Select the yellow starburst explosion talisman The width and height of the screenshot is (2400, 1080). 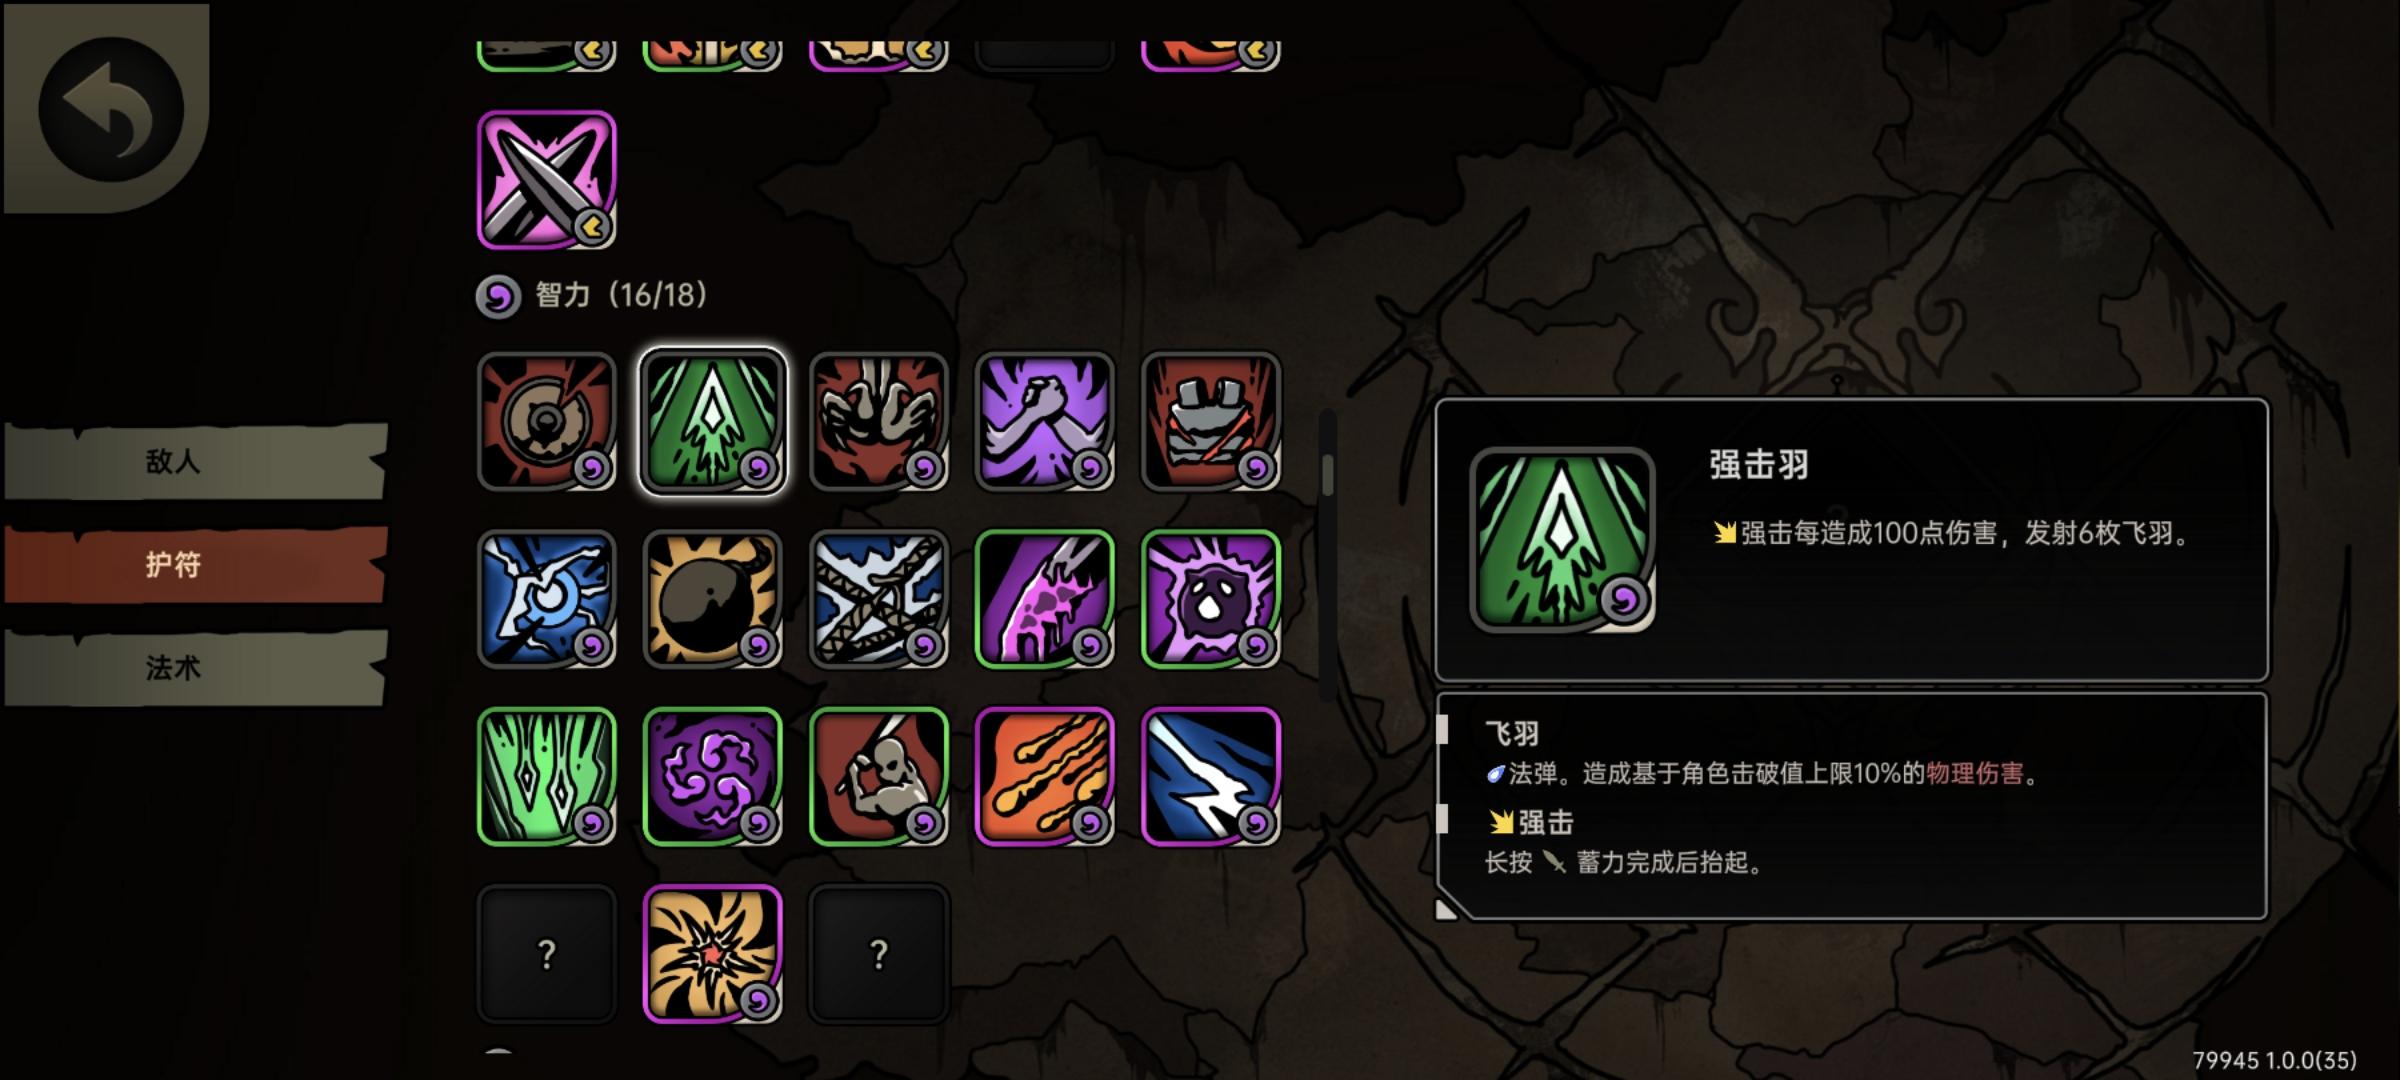point(712,955)
